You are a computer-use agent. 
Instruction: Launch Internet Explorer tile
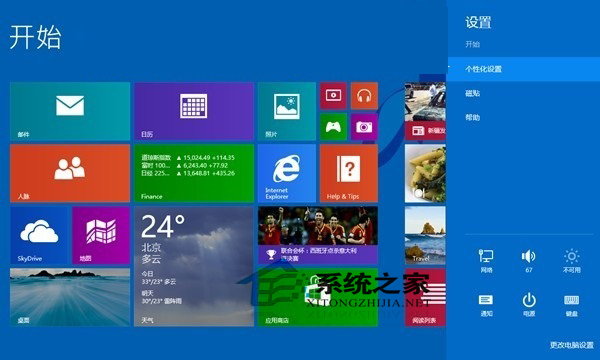287,173
